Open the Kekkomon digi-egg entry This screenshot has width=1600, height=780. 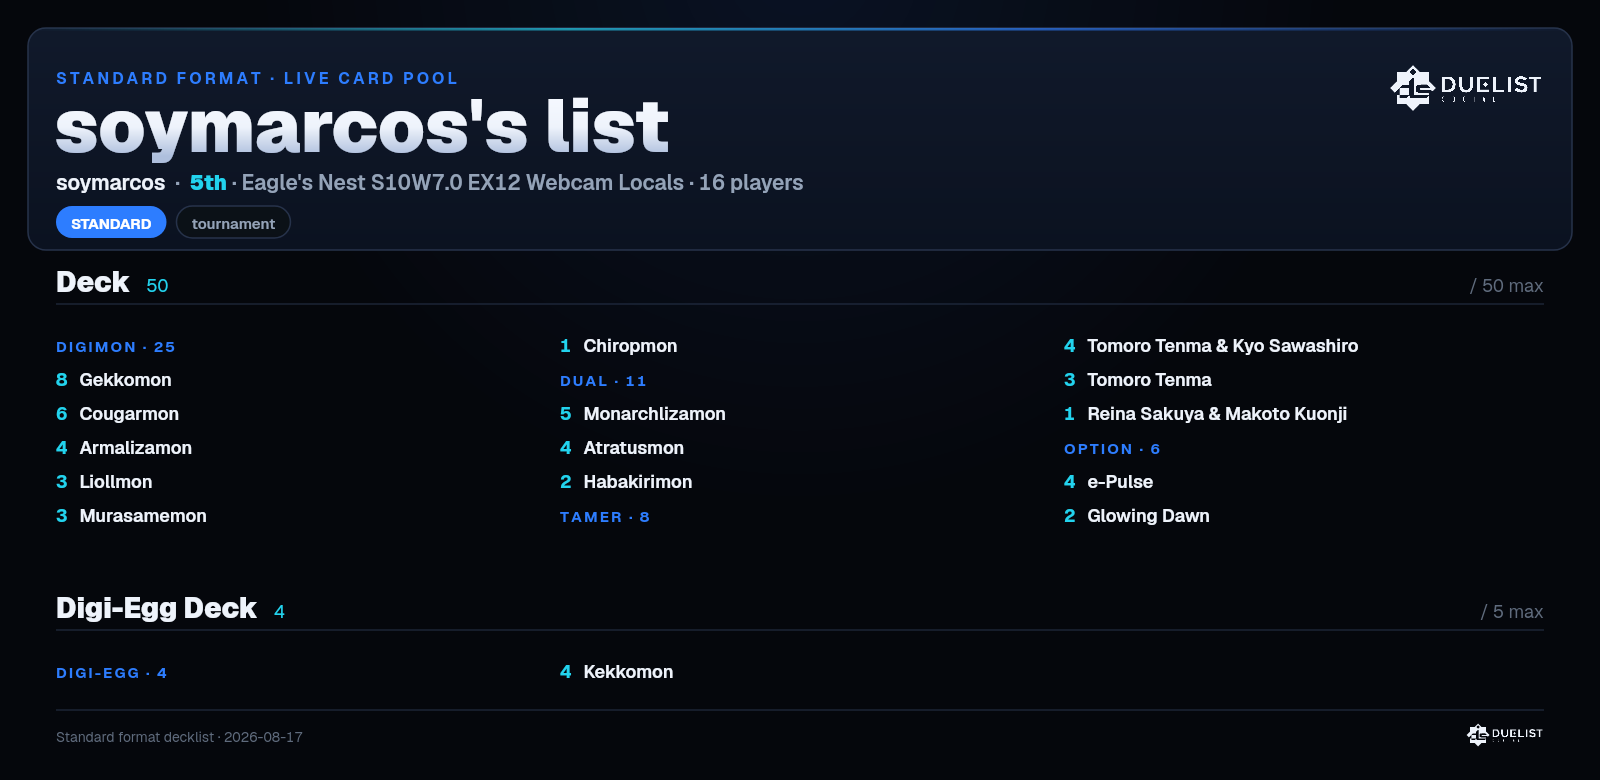[617, 672]
